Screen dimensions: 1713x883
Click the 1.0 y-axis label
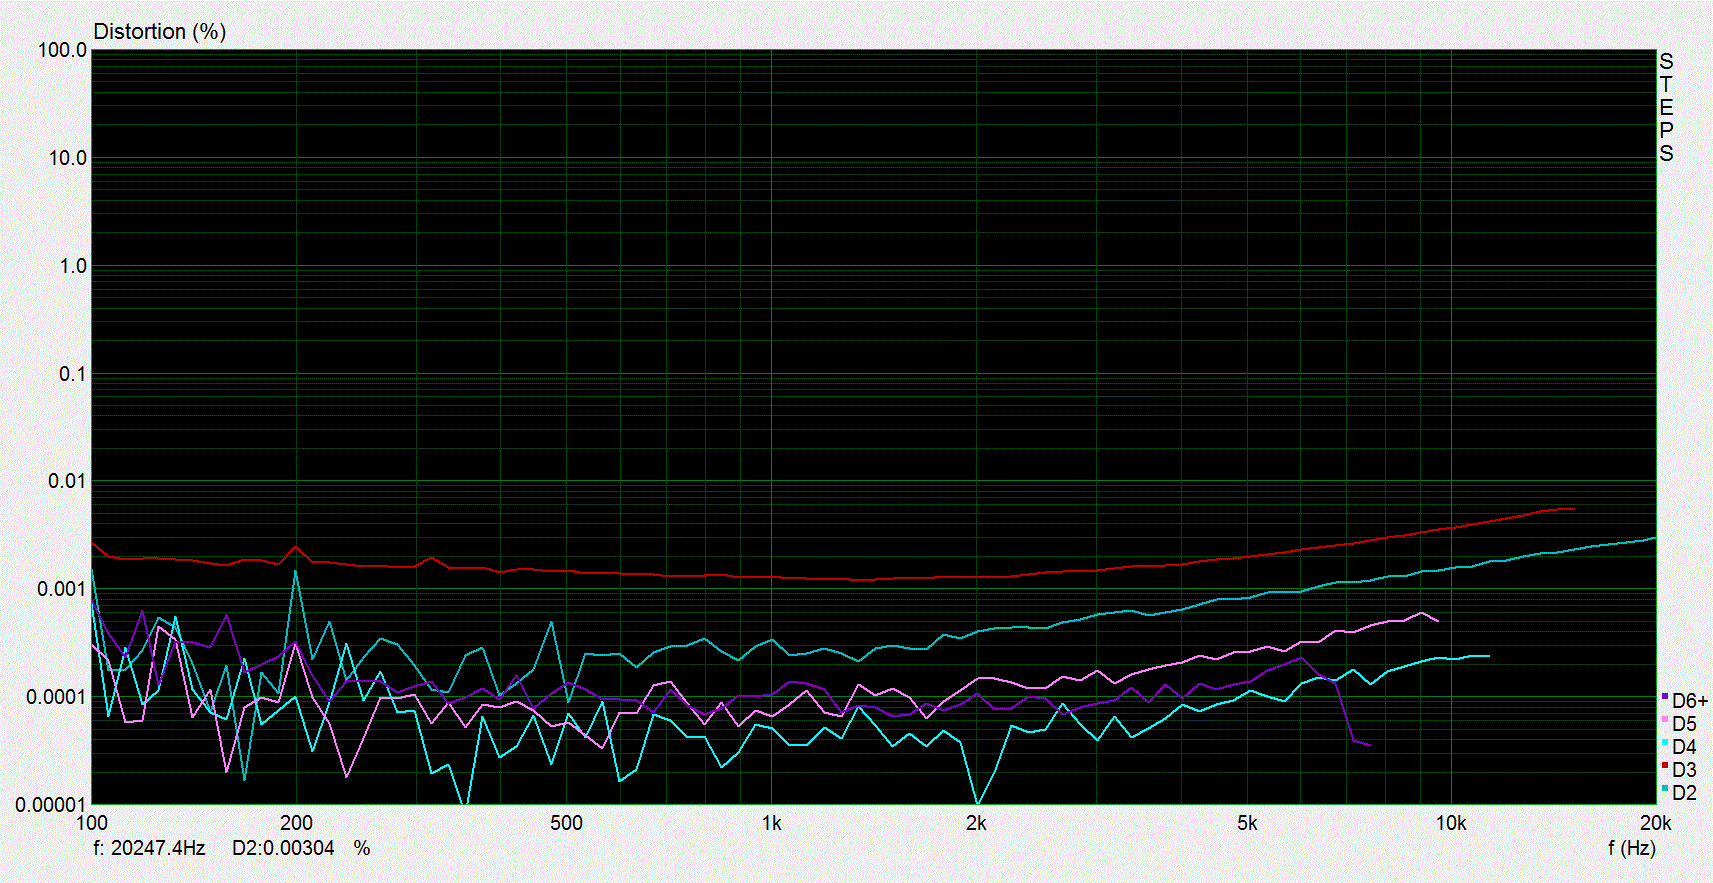click(x=73, y=266)
